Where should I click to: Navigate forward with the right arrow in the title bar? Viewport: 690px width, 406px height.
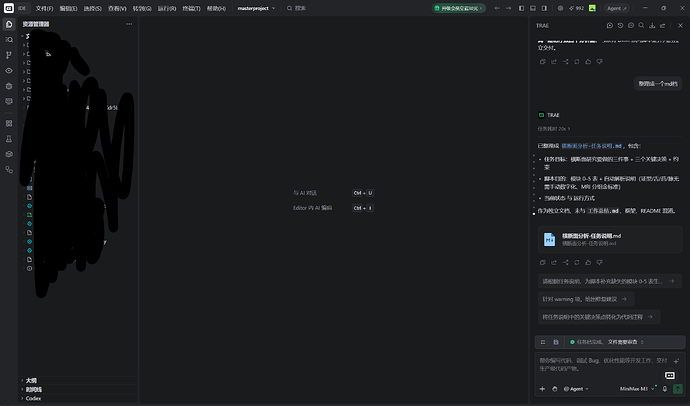point(508,8)
